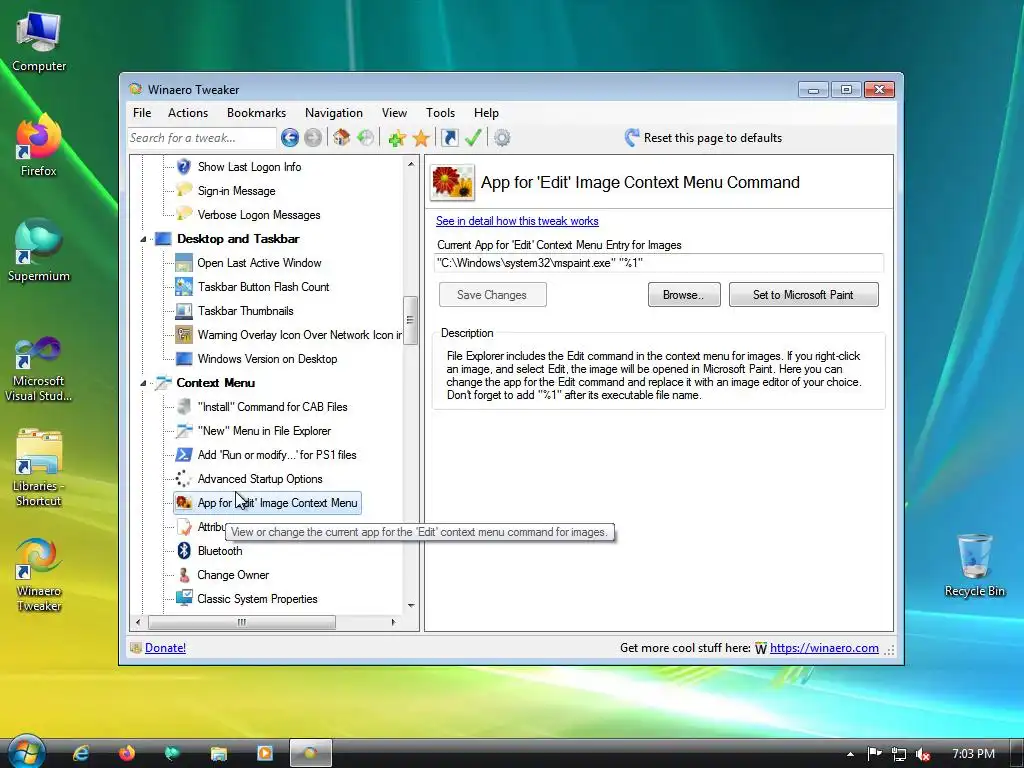Select Verbose Logon Messages item
This screenshot has height=768, width=1024.
[x=259, y=215]
